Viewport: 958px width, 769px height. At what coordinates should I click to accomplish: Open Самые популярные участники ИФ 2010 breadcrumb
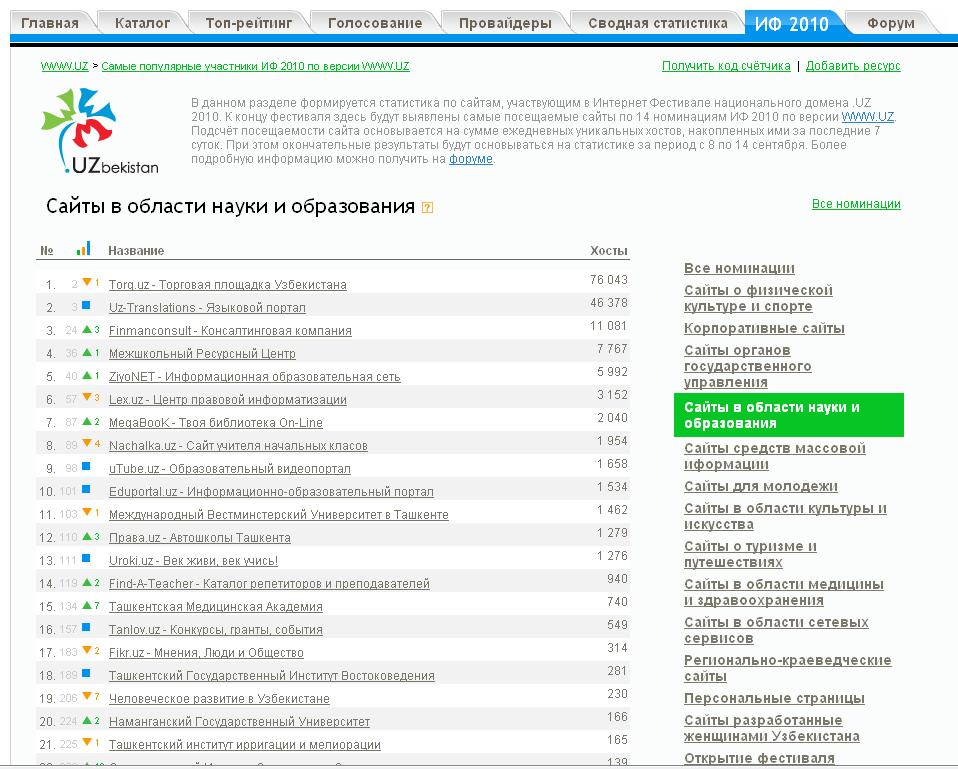coord(255,66)
